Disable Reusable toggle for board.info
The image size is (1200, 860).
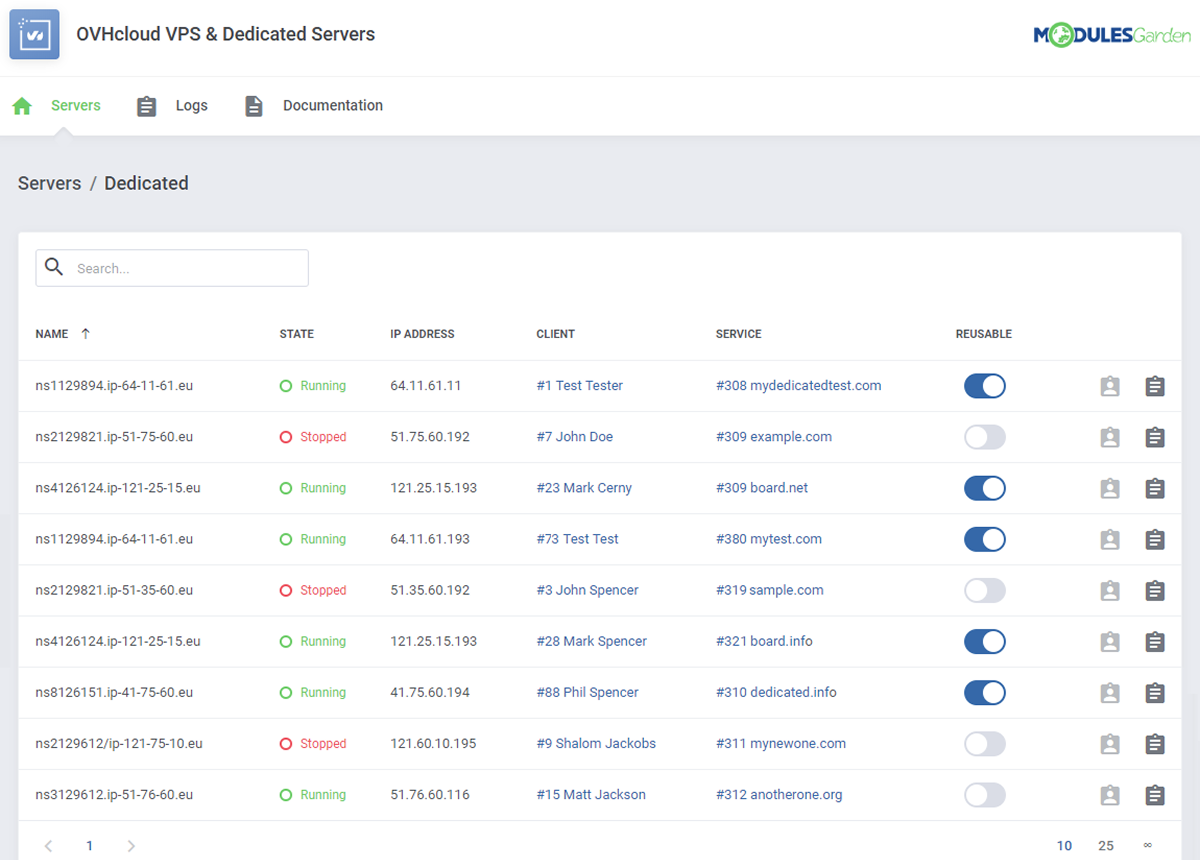[x=985, y=641]
